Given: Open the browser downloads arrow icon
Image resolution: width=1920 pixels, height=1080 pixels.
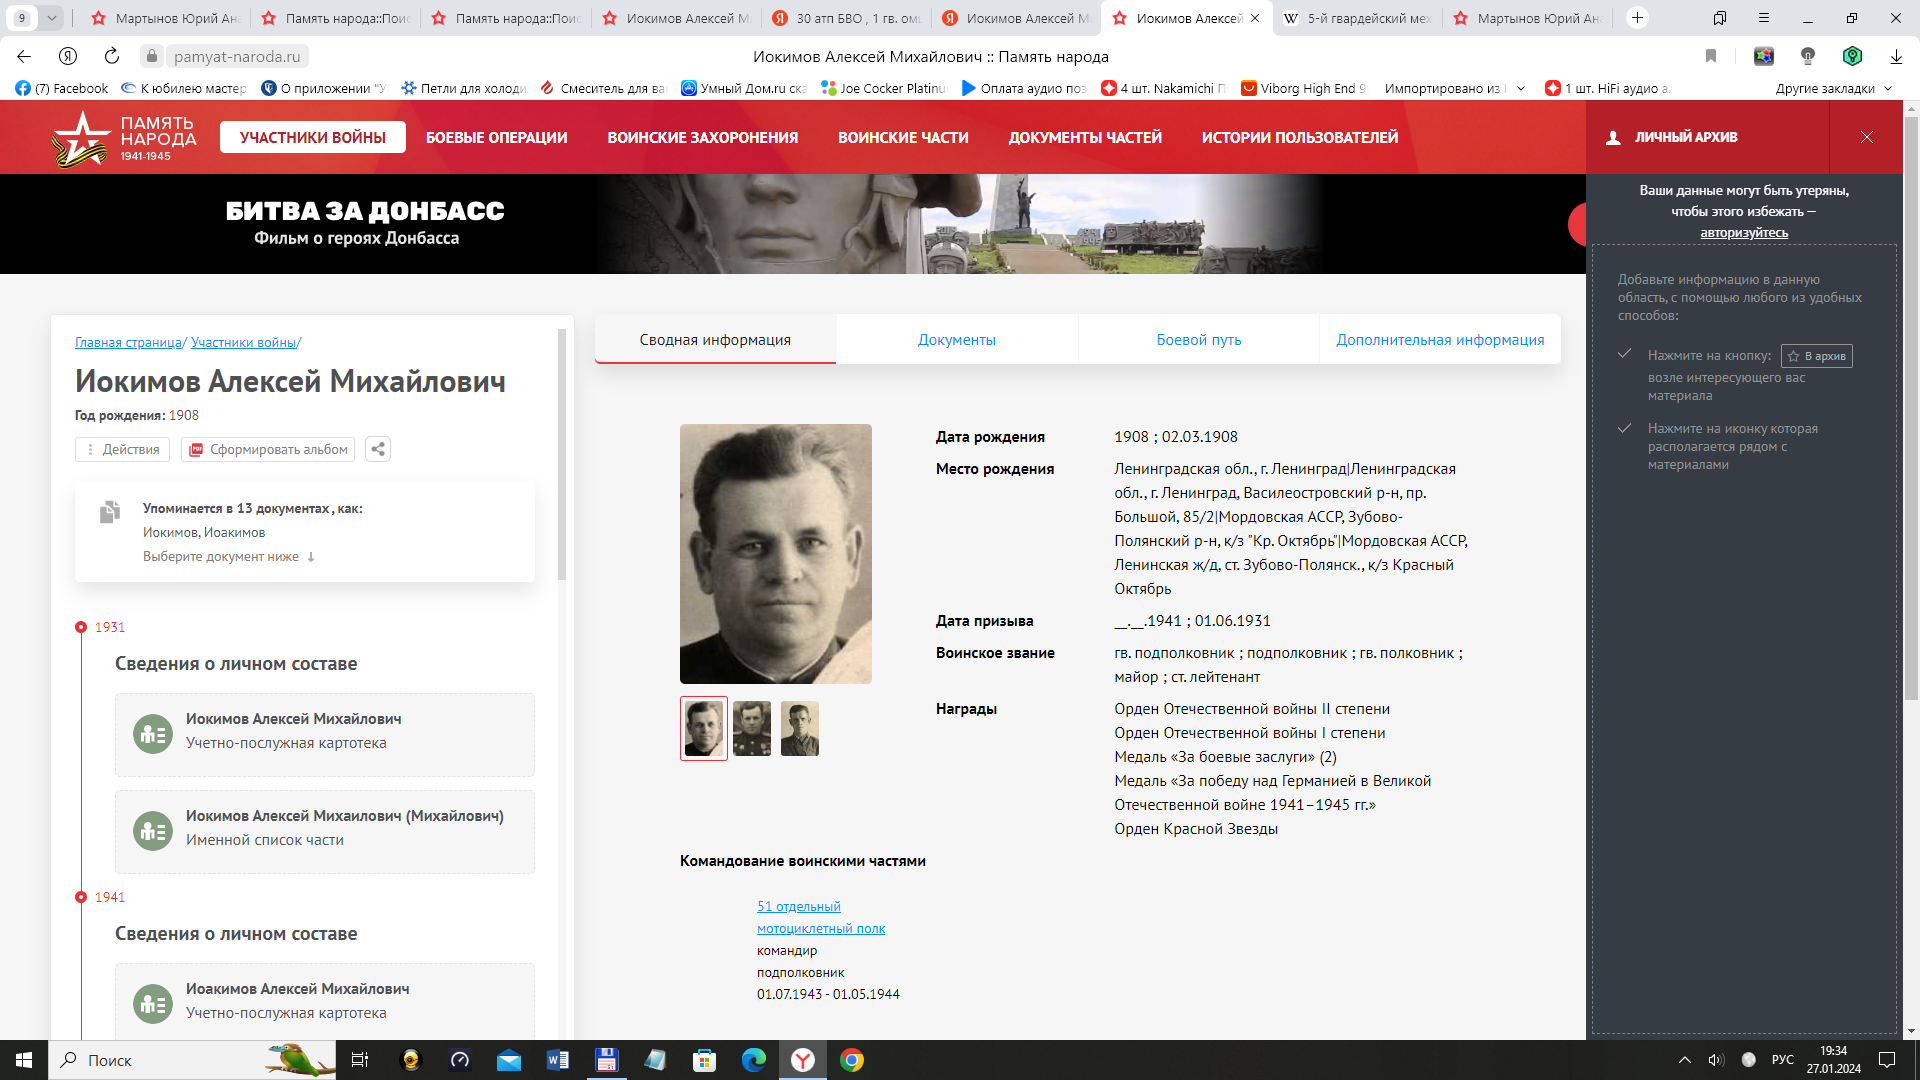Looking at the screenshot, I should click(1895, 56).
